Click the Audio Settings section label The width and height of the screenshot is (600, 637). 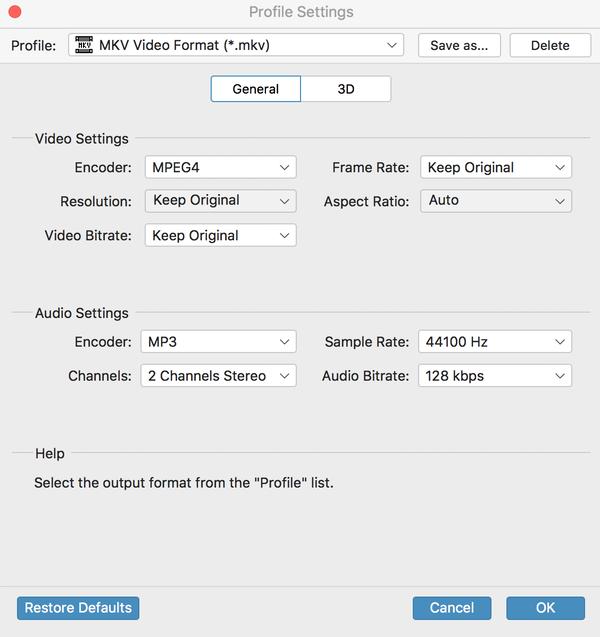pos(82,313)
